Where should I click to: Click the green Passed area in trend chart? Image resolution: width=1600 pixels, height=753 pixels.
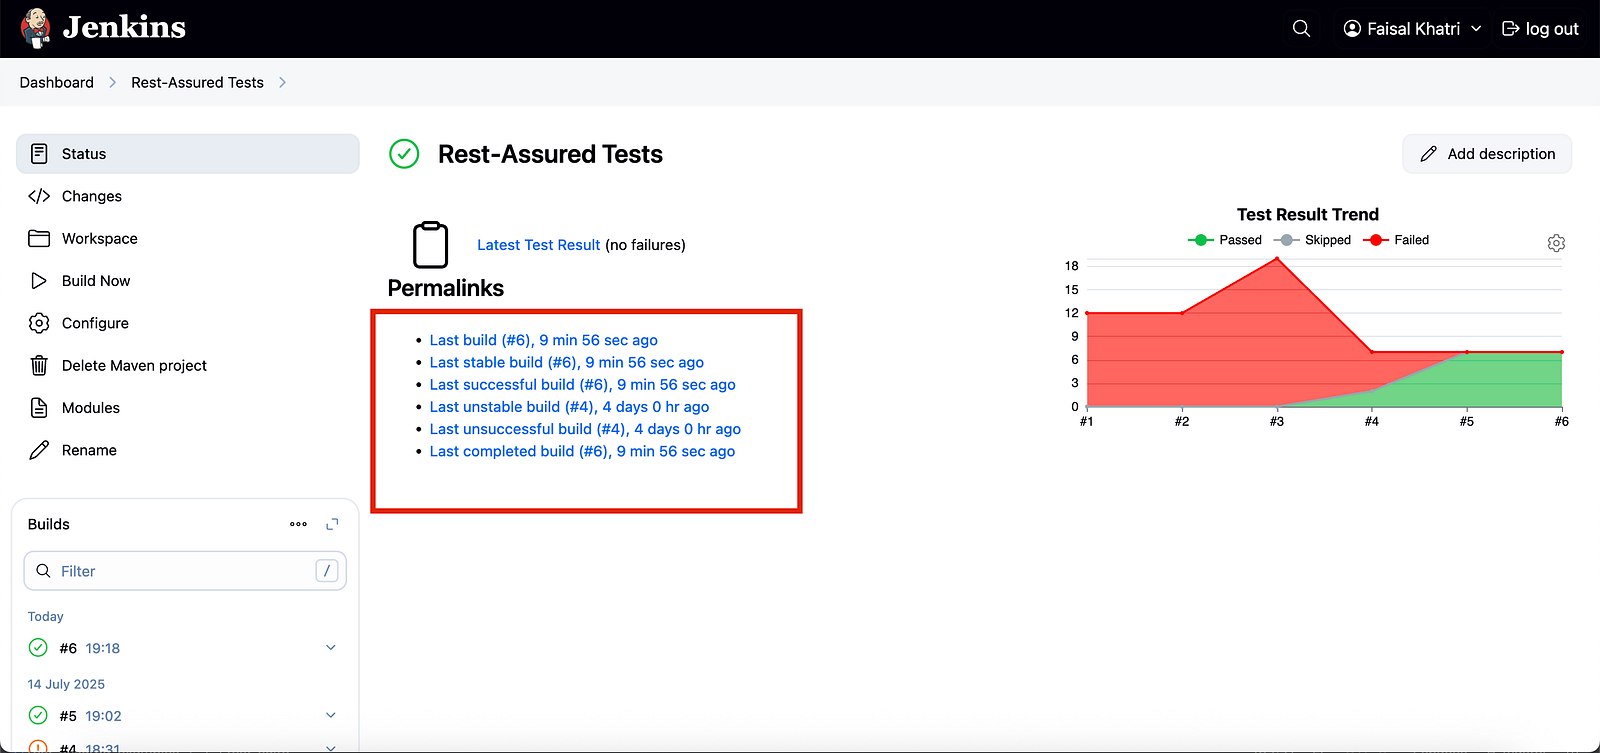tap(1500, 382)
